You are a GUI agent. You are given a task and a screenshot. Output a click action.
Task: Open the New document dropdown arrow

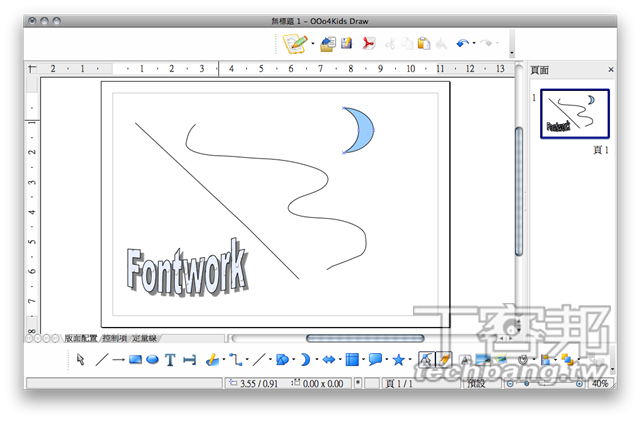click(312, 44)
